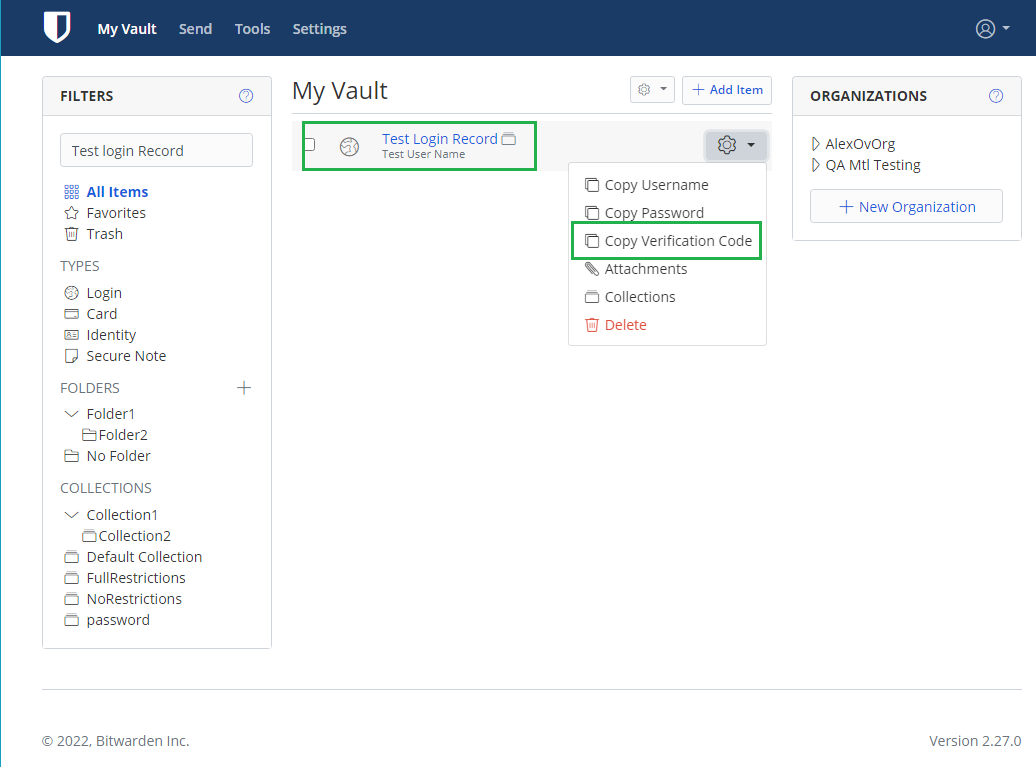Tick the checkbox beside Test Login Record
Screen dimensions: 1036x767
pyautogui.click(x=309, y=143)
